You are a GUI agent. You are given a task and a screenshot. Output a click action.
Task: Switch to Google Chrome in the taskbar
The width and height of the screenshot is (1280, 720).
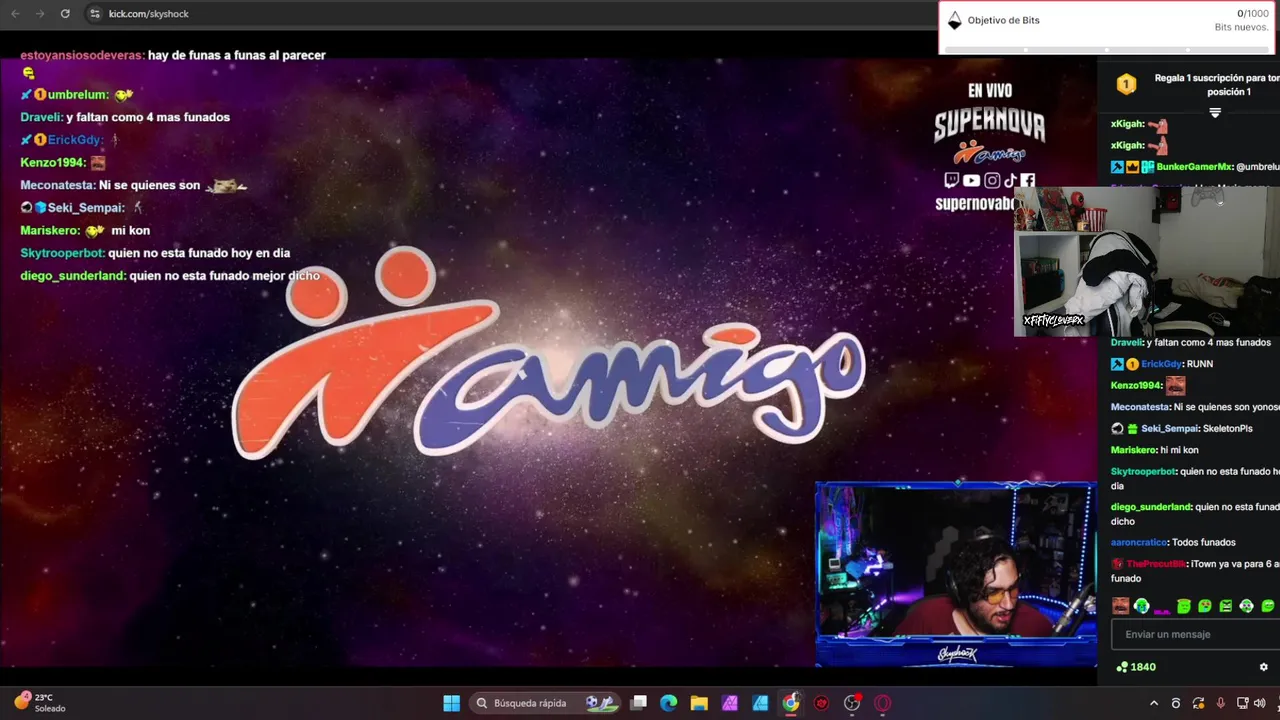pos(791,703)
